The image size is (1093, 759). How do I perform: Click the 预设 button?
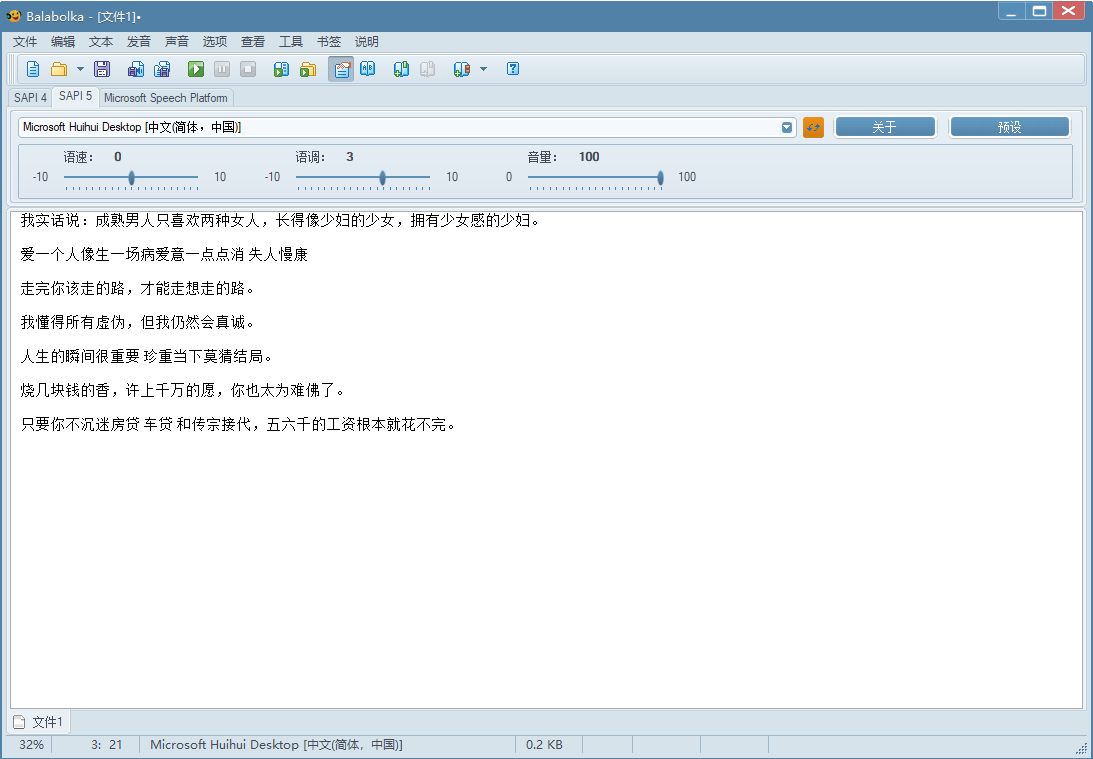(1009, 128)
